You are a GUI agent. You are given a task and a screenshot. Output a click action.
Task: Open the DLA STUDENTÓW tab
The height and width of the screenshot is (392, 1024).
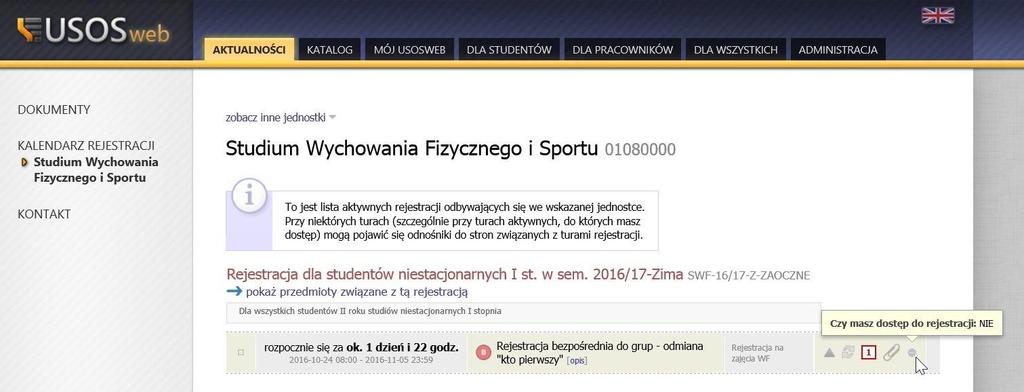tap(509, 50)
